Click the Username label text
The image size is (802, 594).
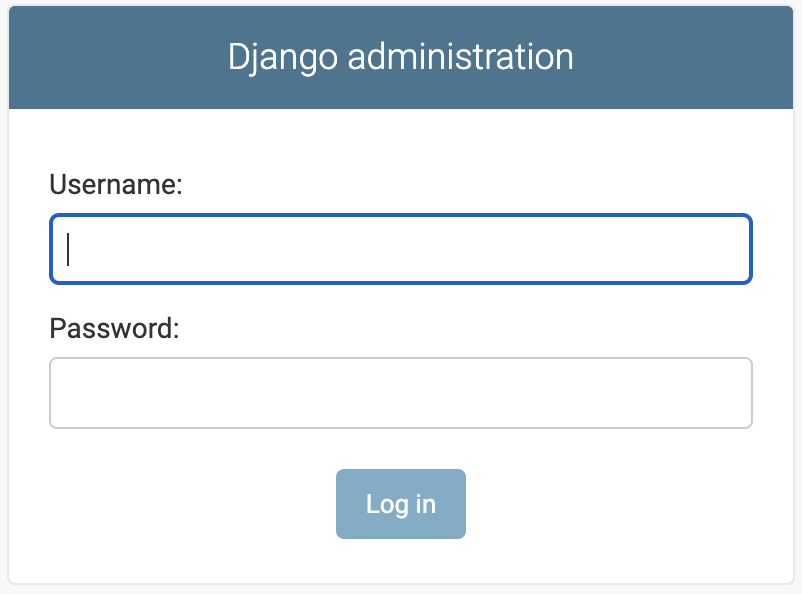(116, 184)
